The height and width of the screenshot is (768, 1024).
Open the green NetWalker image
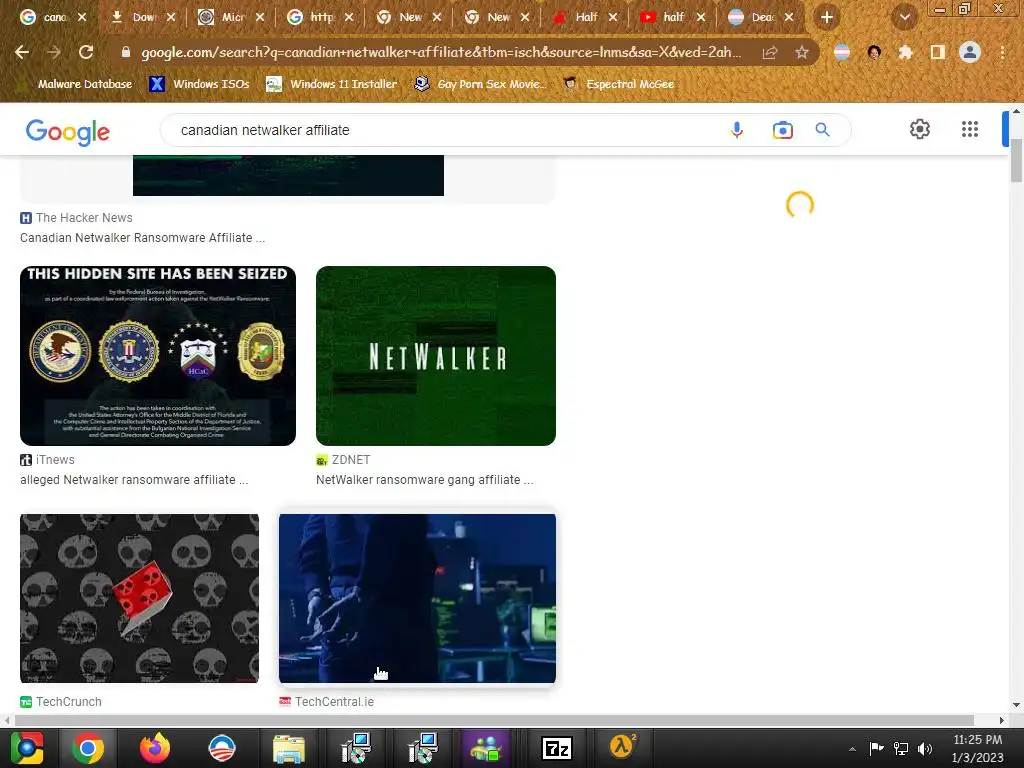[x=436, y=356]
